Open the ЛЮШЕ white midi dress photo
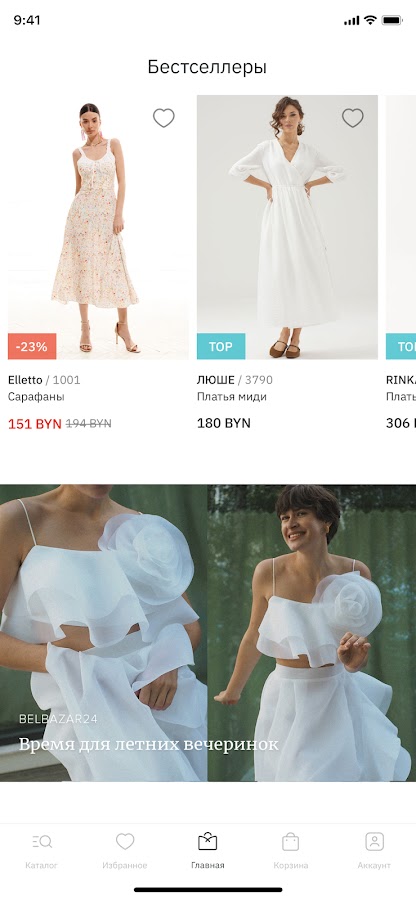 click(x=287, y=227)
